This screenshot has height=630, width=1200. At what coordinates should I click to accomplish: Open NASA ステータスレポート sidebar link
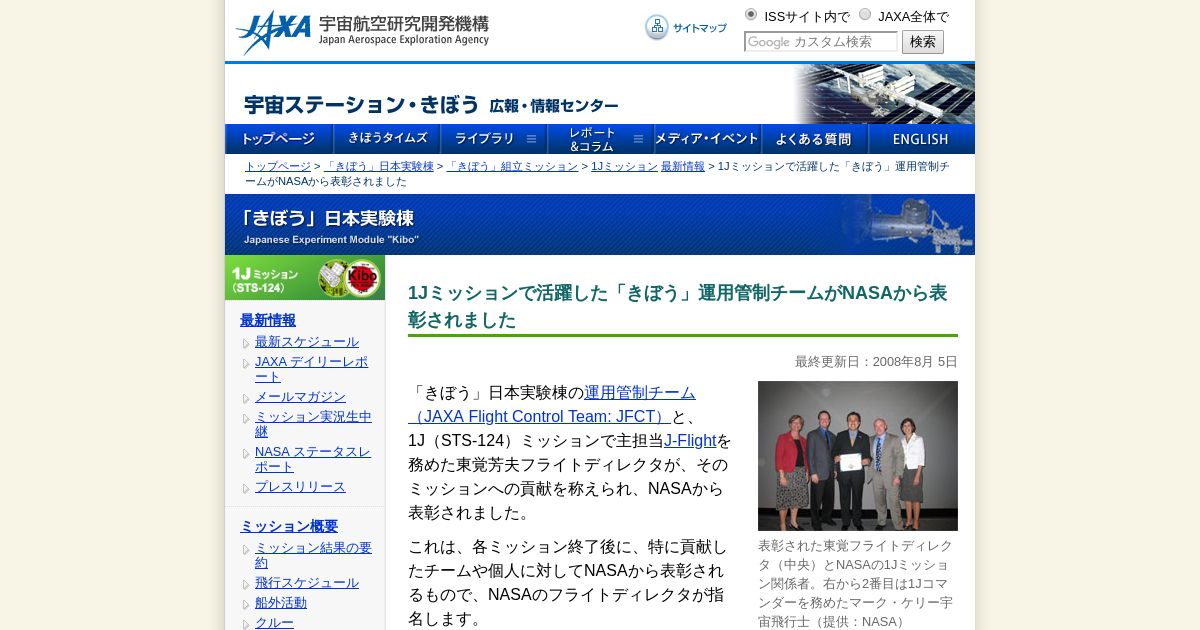[x=313, y=459]
